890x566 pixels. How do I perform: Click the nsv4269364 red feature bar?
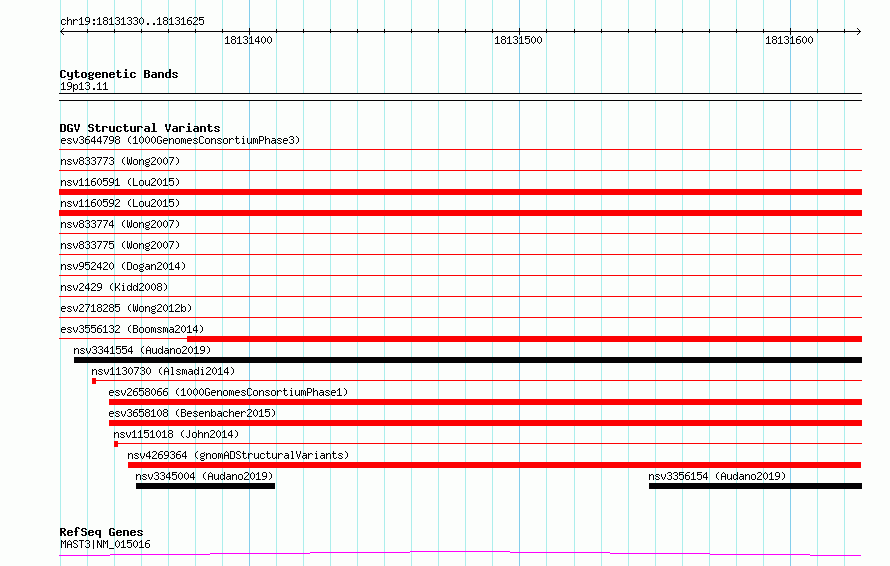[494, 465]
